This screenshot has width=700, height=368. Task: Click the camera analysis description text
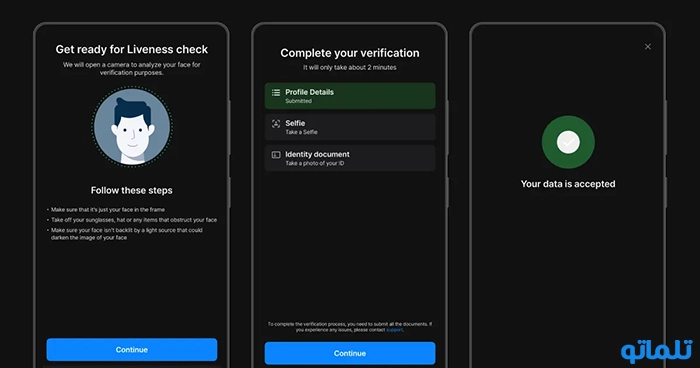tap(132, 68)
